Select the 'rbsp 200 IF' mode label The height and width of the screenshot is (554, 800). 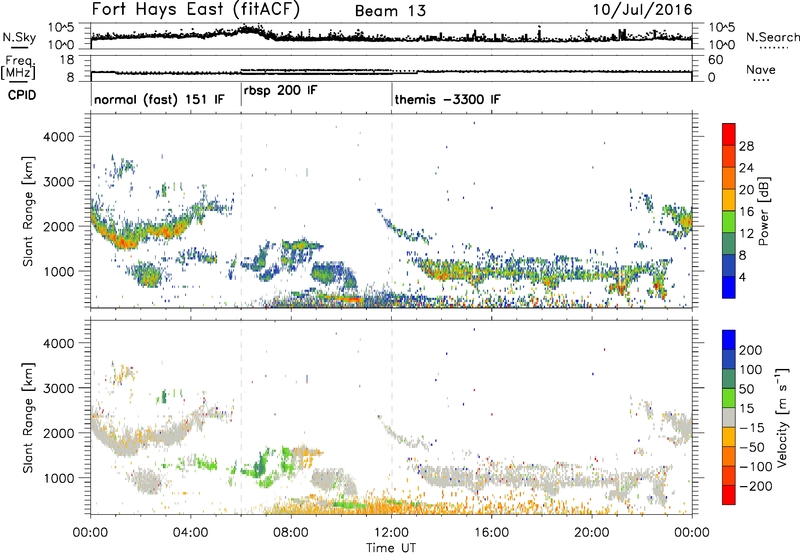[281, 91]
